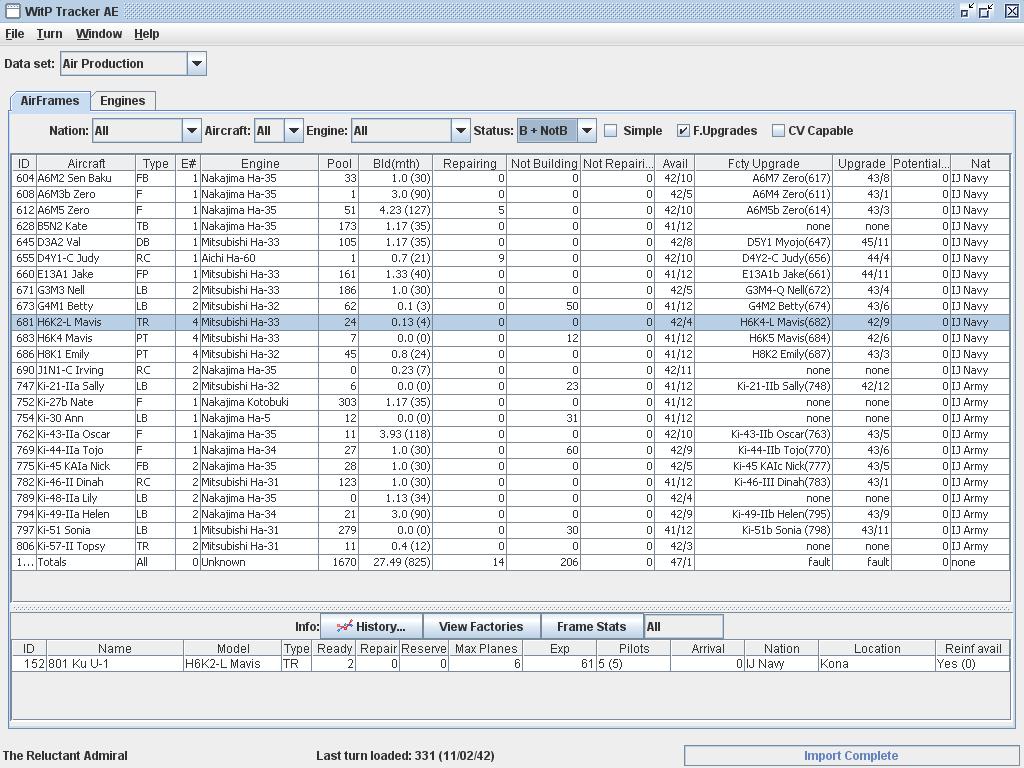The width and height of the screenshot is (1024, 768).
Task: Sort table by Pool column header
Action: pos(339,163)
